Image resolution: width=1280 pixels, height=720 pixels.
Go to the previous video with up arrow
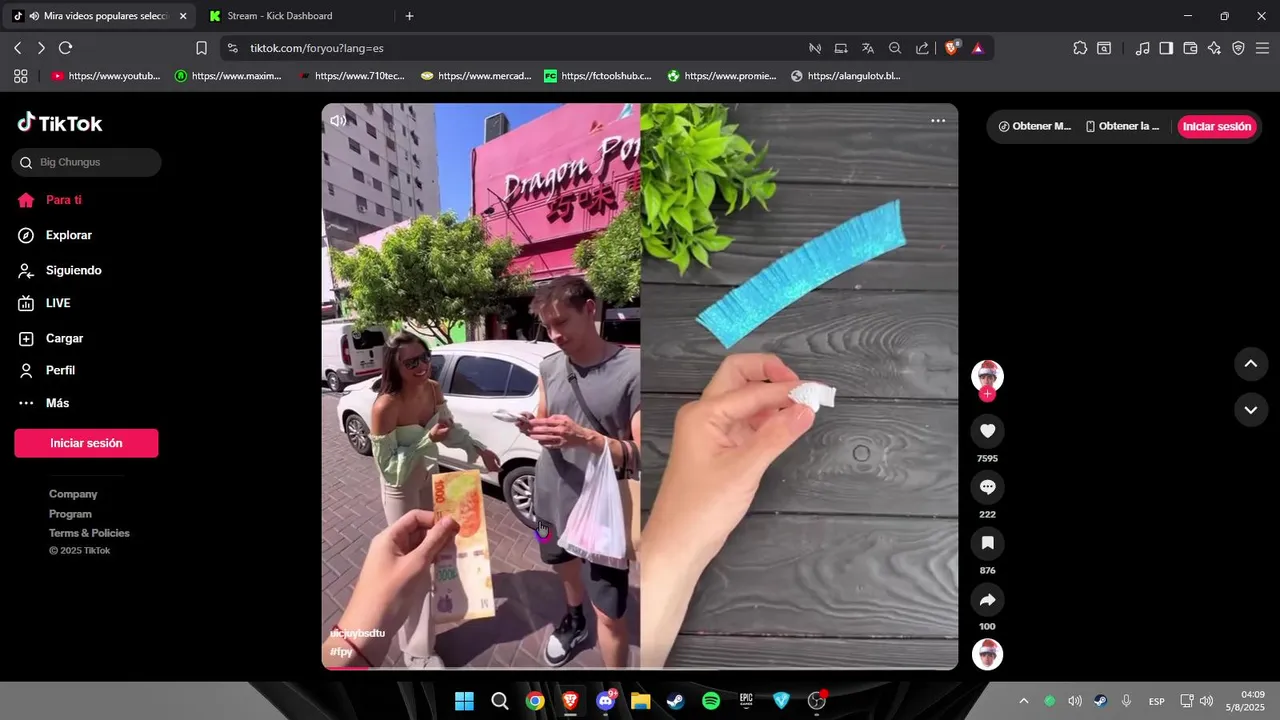pyautogui.click(x=1251, y=364)
